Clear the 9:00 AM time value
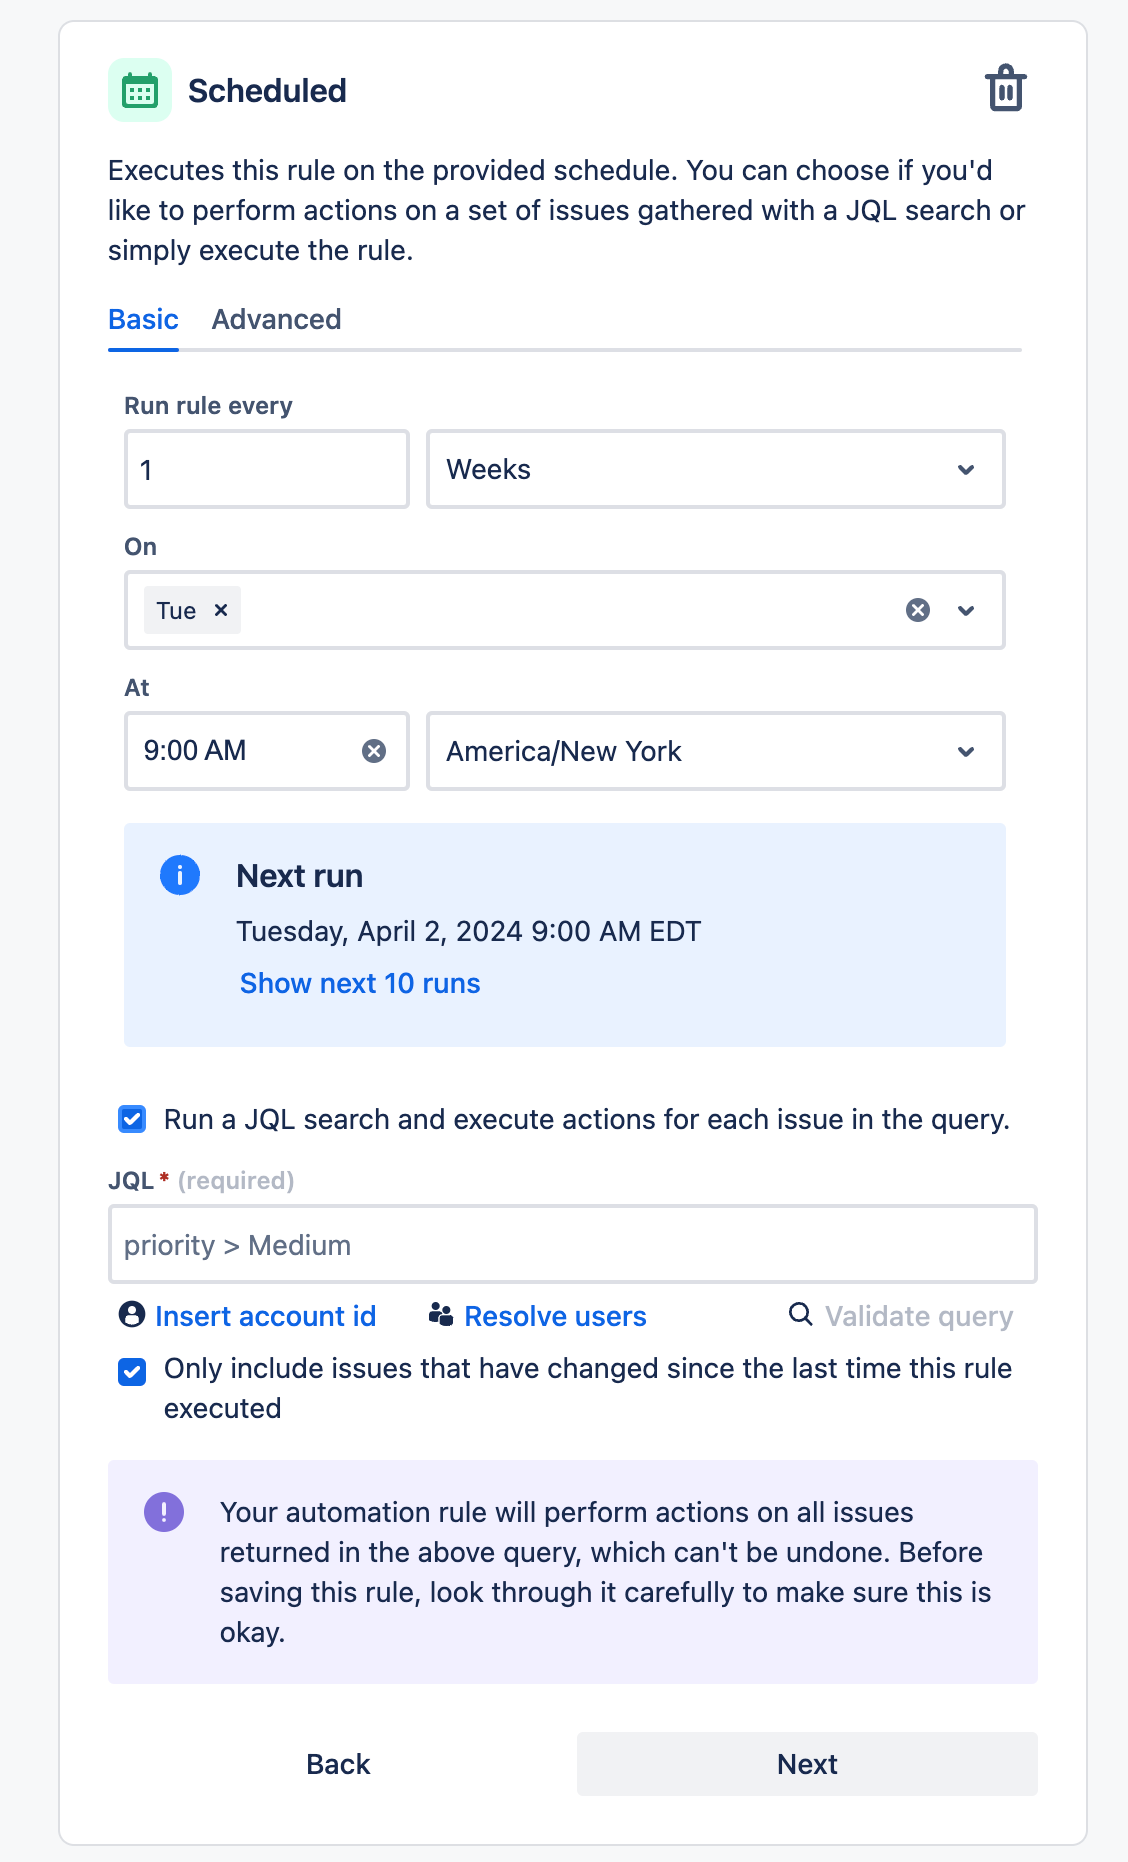 (x=374, y=751)
